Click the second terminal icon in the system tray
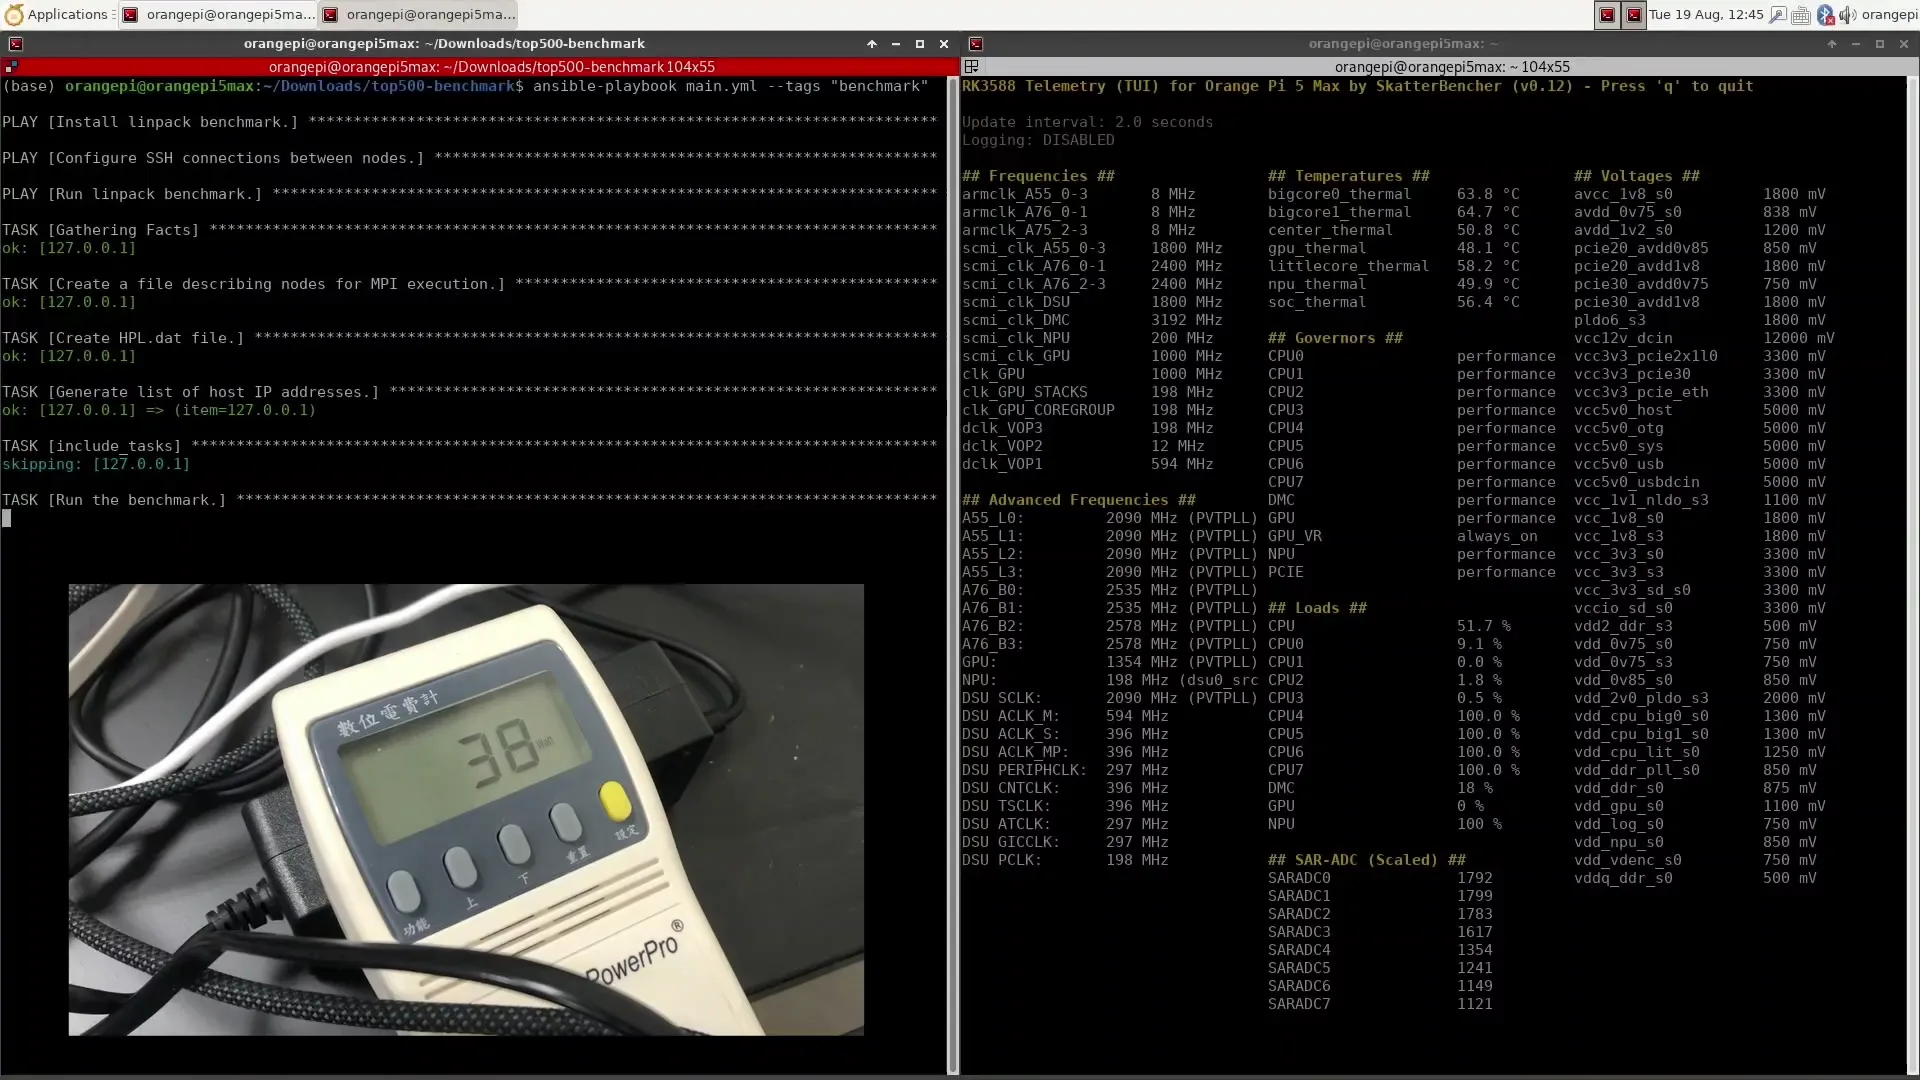 click(x=1633, y=15)
